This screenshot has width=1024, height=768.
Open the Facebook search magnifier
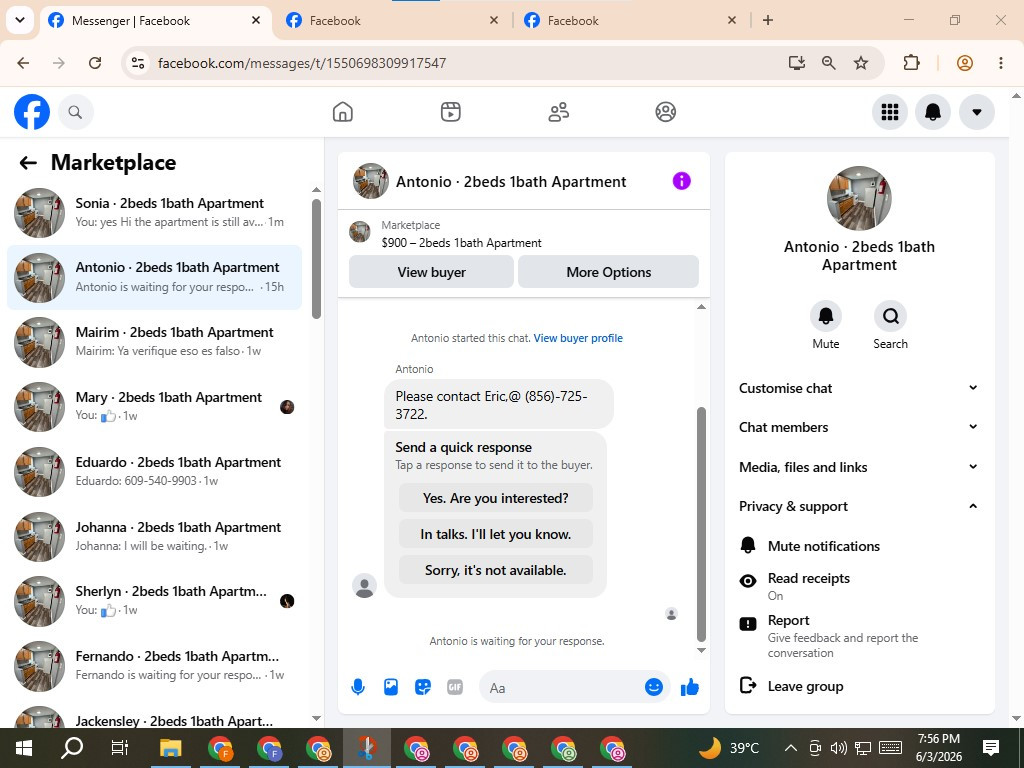click(75, 112)
